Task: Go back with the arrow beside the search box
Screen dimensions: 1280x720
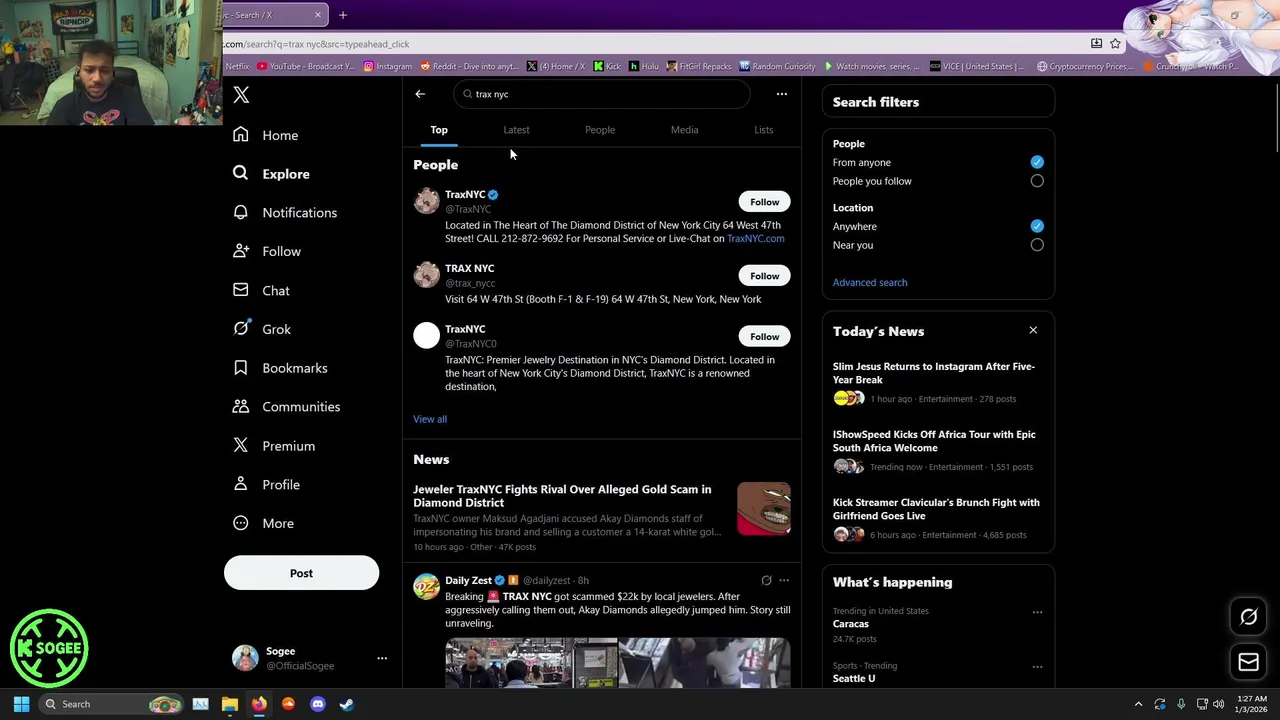Action: (420, 94)
